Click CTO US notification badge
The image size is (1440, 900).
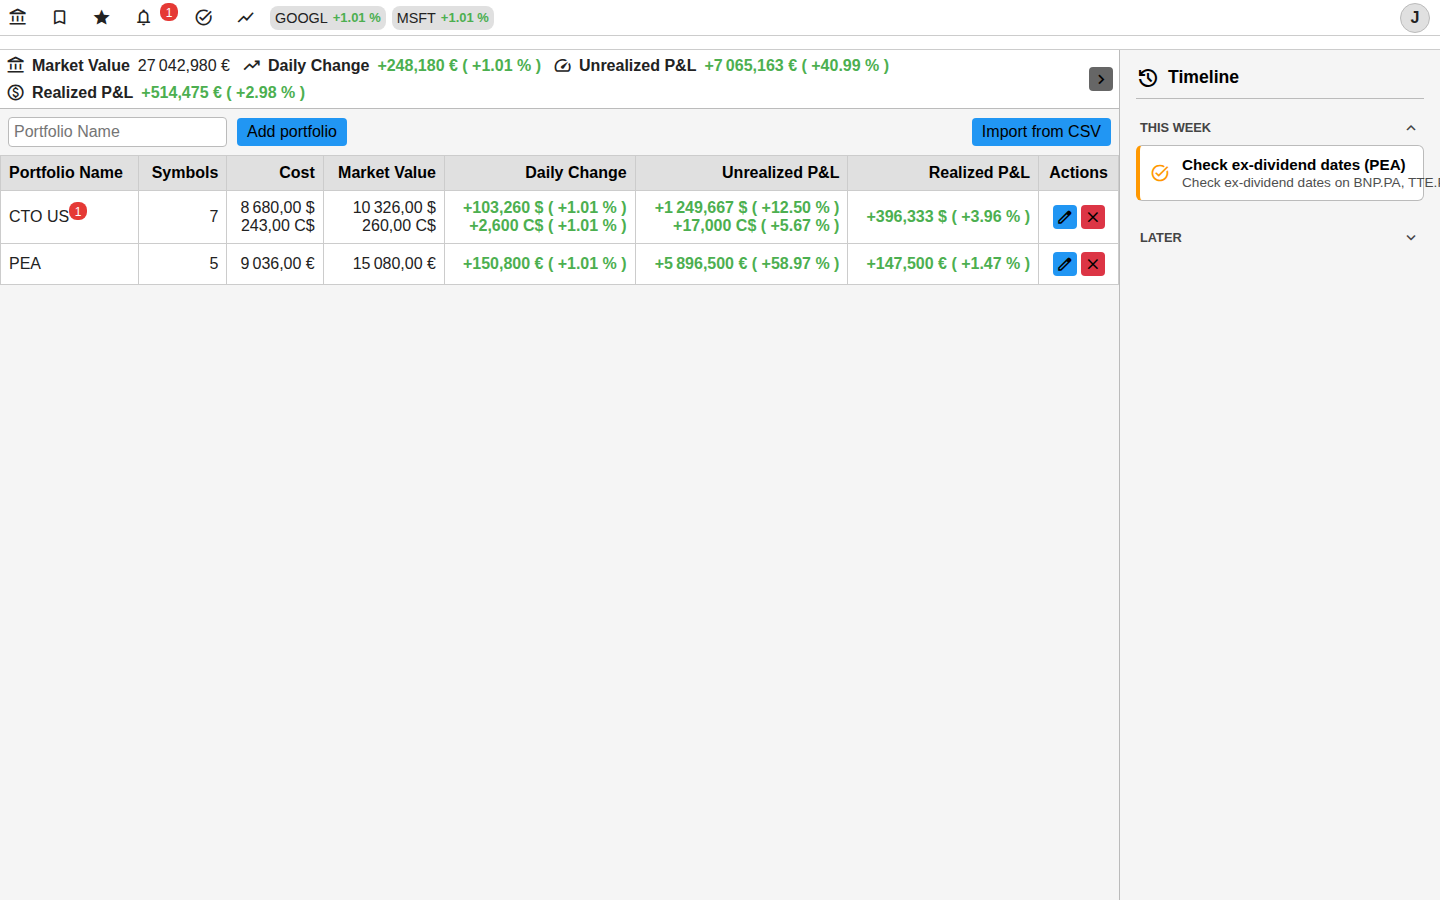tap(78, 211)
